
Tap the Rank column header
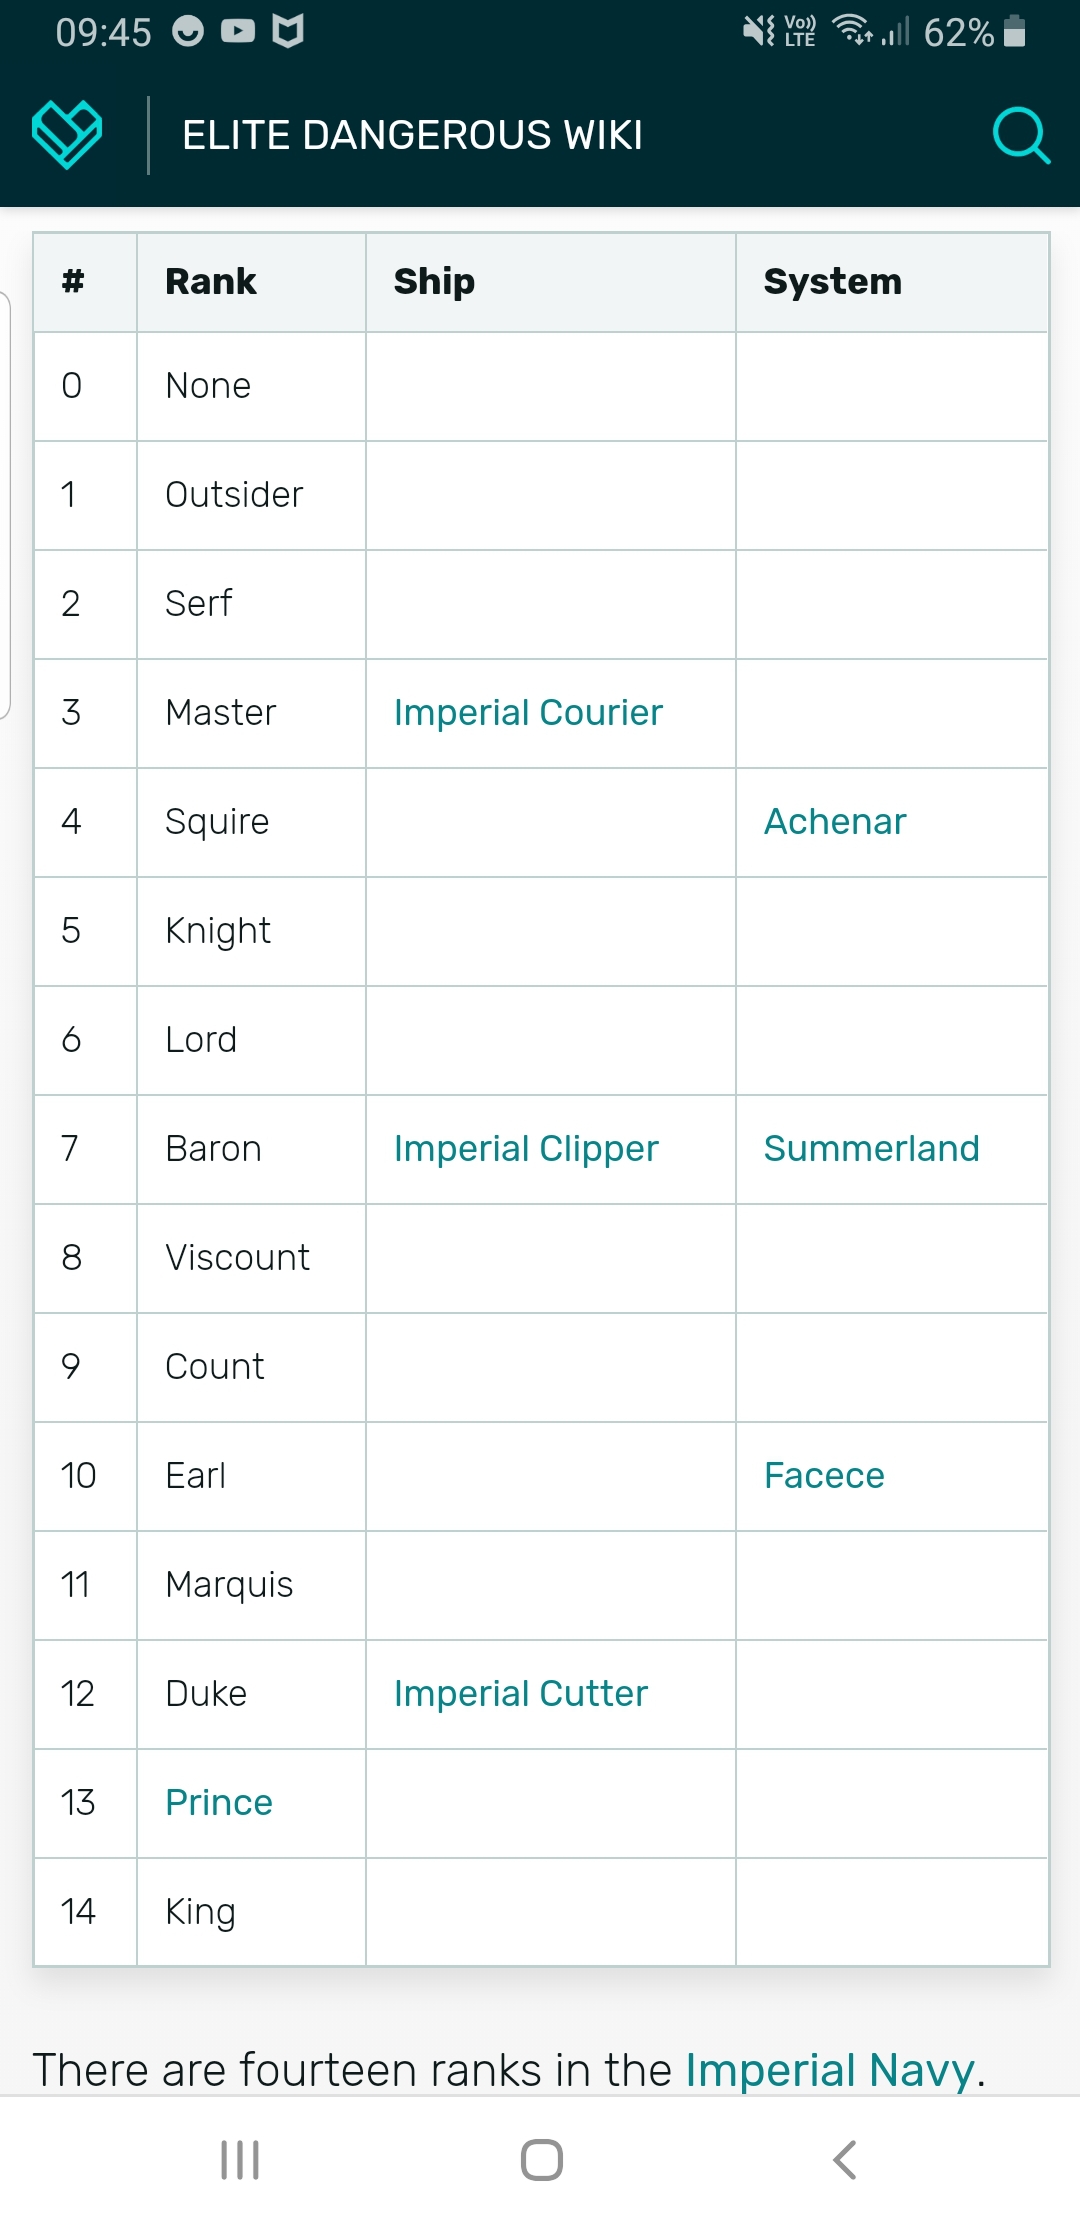(211, 281)
